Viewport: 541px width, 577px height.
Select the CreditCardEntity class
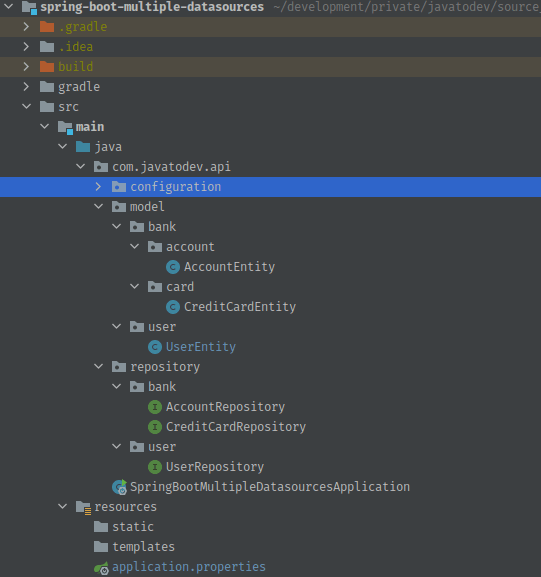pos(240,307)
